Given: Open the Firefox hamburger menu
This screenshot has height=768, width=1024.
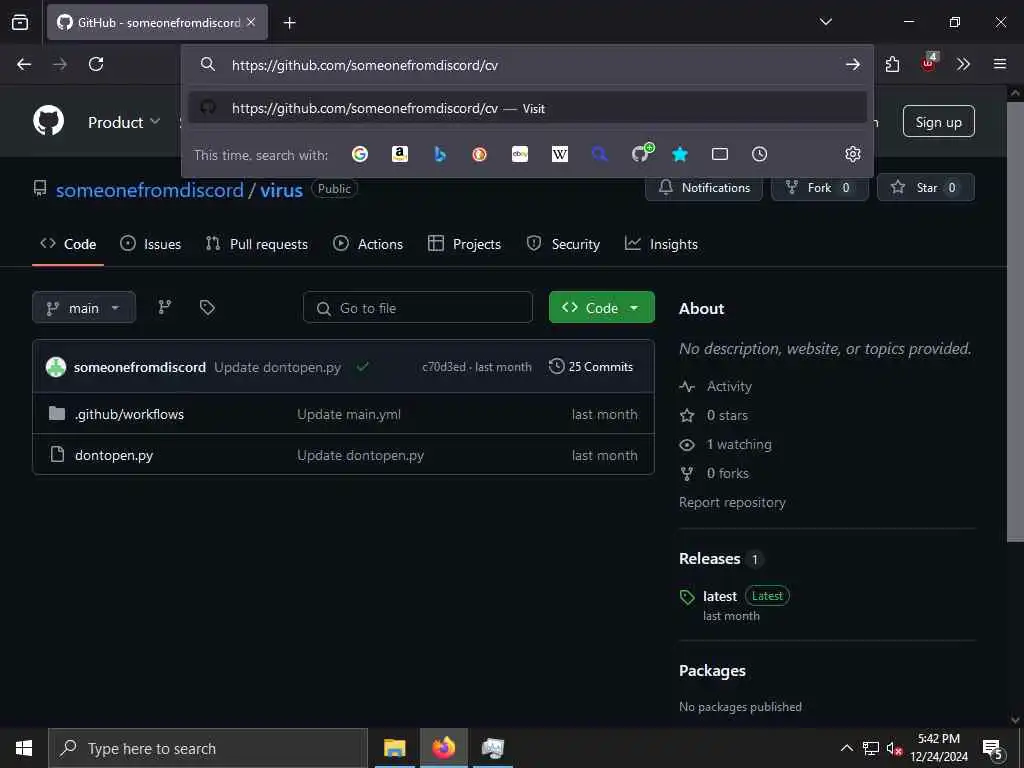Looking at the screenshot, I should pos(999,64).
